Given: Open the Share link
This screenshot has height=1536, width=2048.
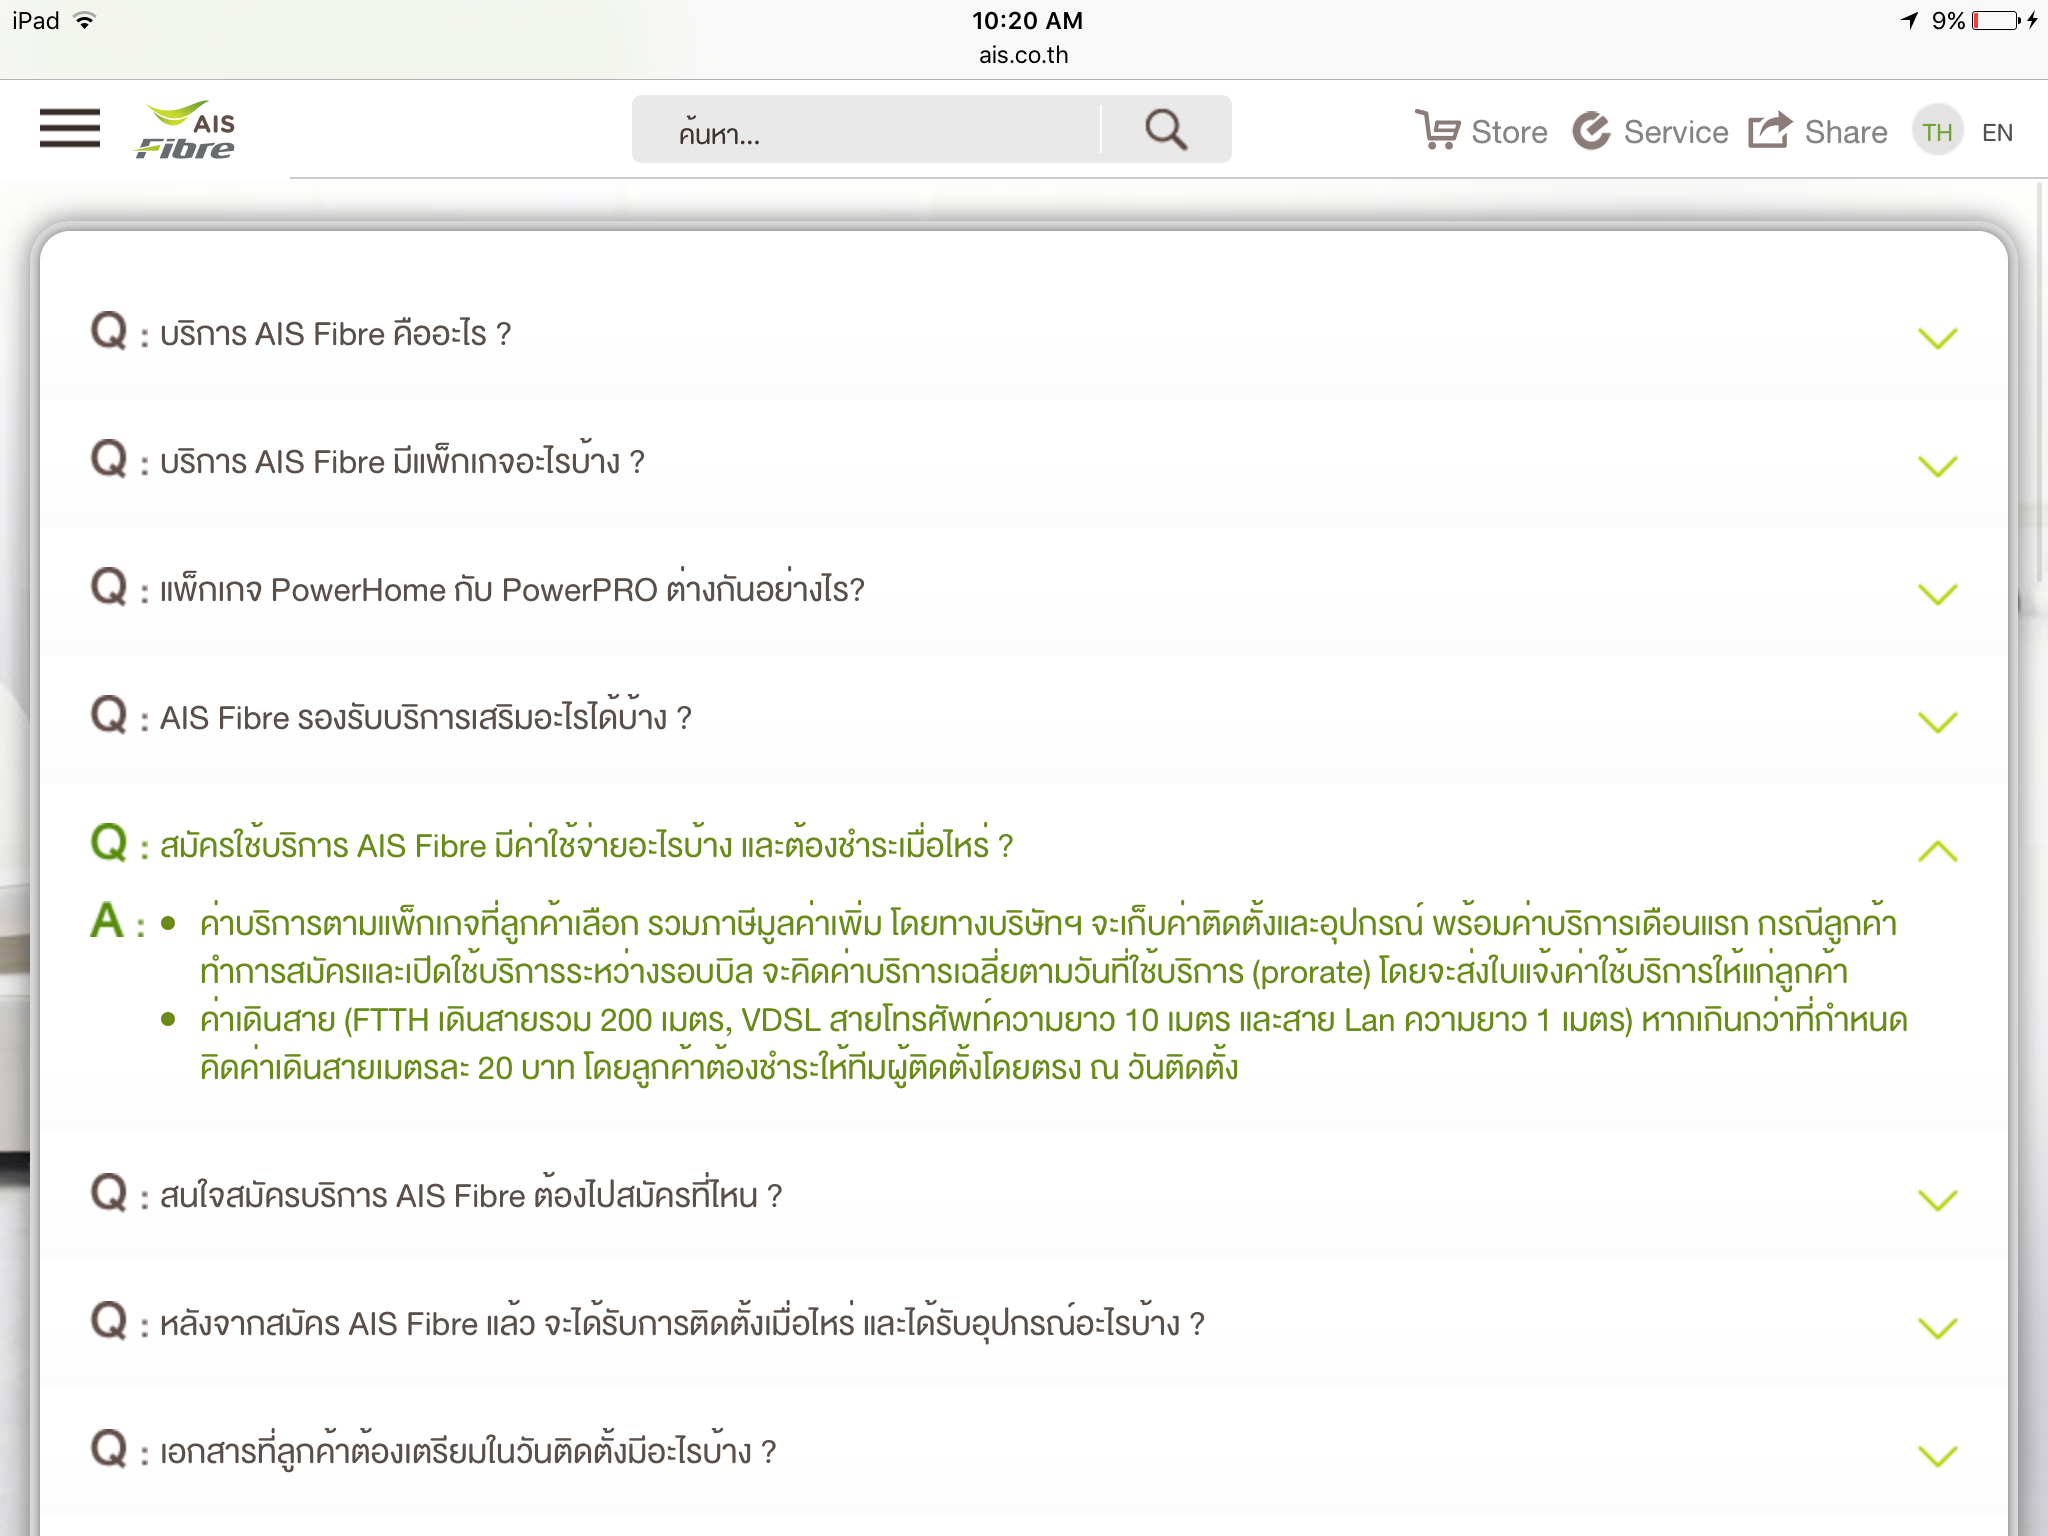Looking at the screenshot, I should (1846, 132).
